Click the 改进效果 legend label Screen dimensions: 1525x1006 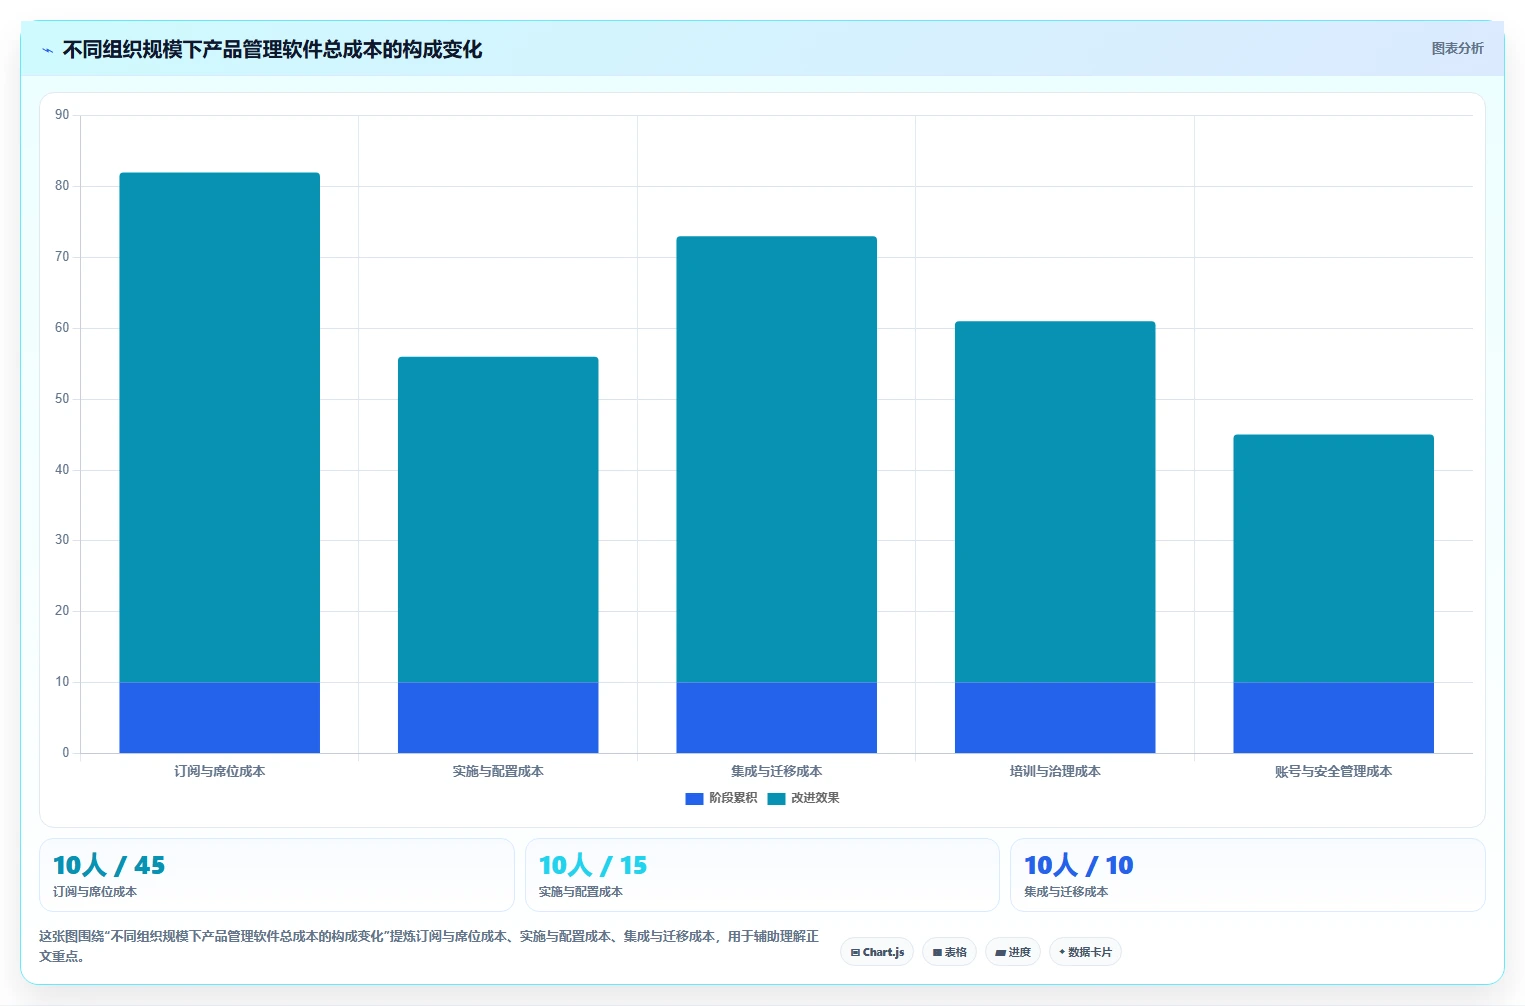[815, 798]
